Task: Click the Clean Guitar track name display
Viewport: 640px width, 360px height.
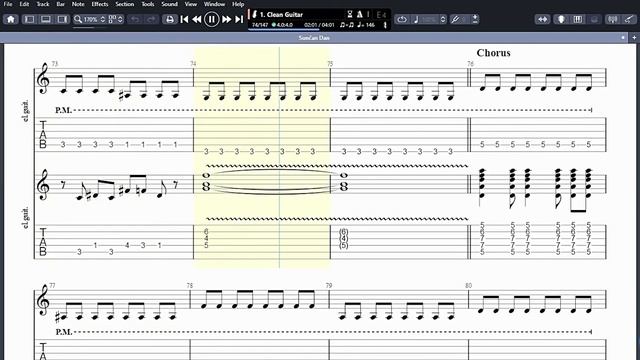Action: (x=281, y=14)
